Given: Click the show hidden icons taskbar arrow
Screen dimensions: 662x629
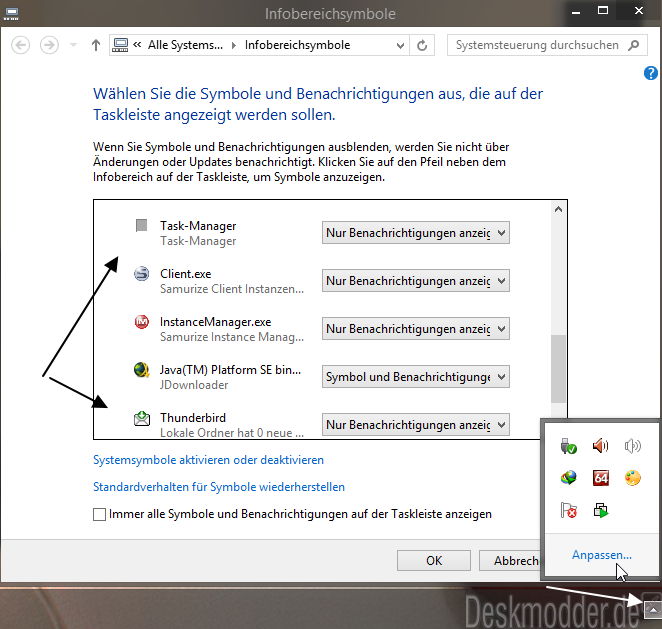Looking at the screenshot, I should tap(653, 610).
